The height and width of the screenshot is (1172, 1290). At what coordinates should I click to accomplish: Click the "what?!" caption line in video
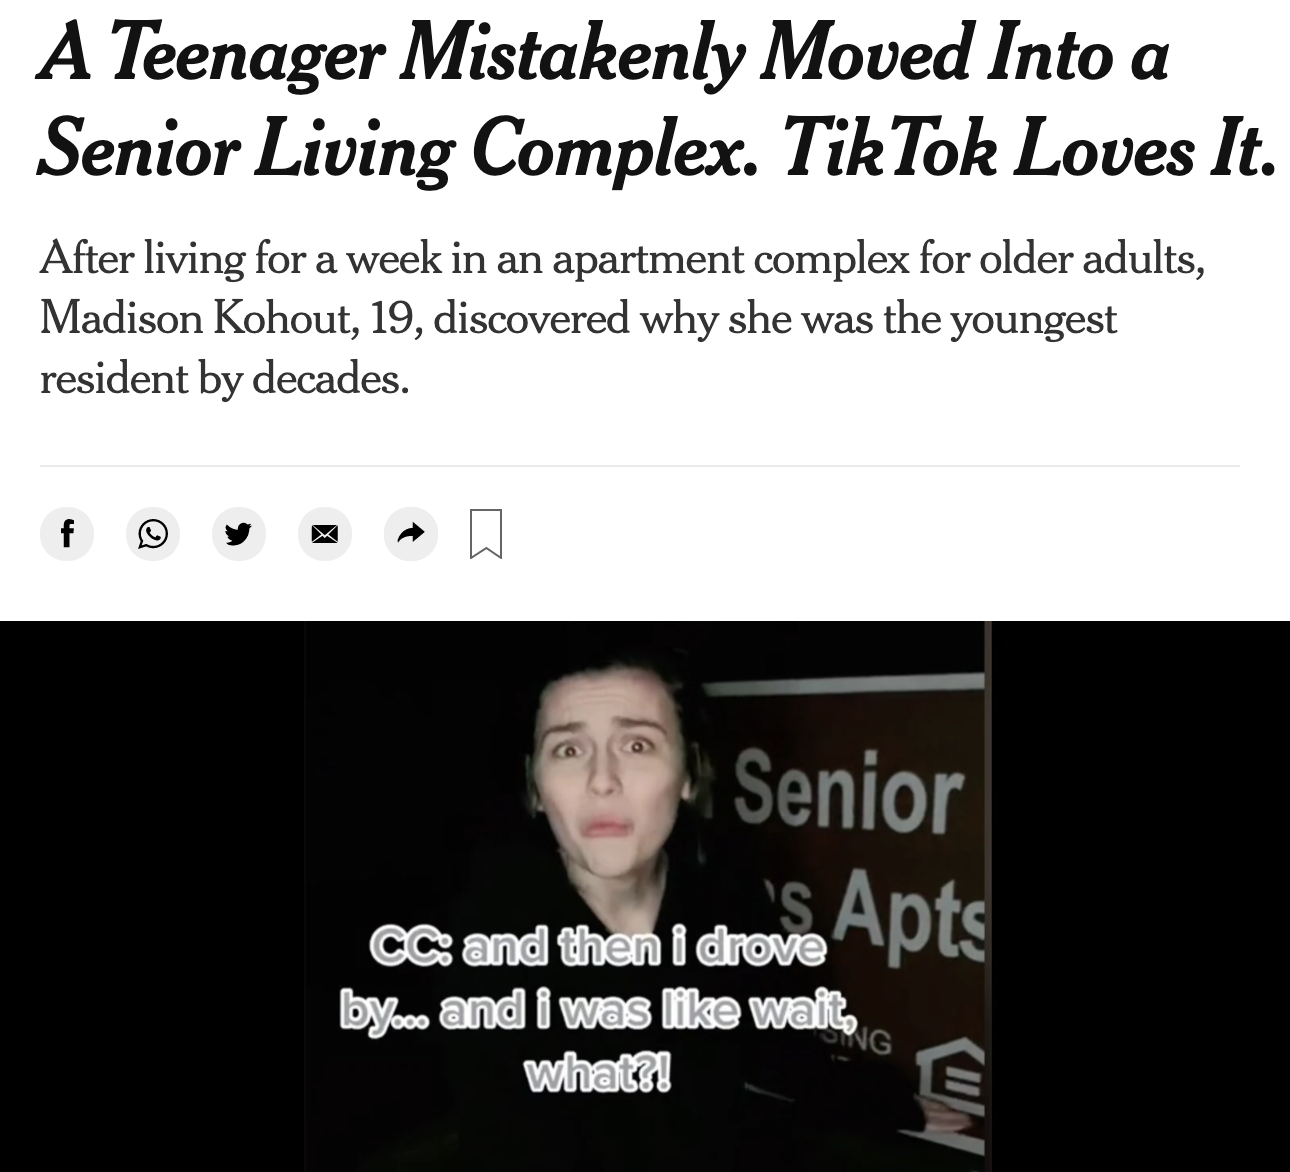tap(598, 1076)
